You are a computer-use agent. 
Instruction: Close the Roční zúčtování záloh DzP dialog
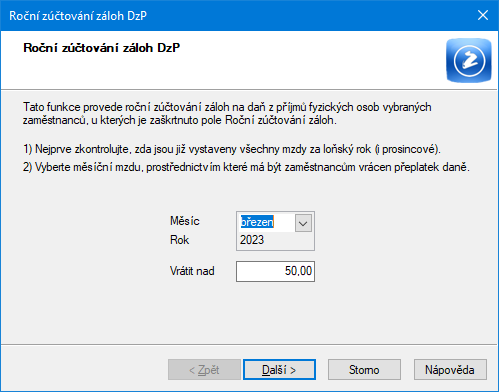pyautogui.click(x=483, y=15)
